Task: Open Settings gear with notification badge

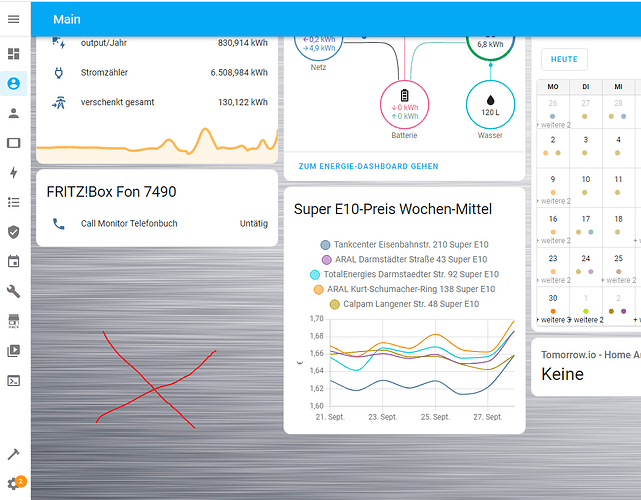Action: tap(13, 484)
